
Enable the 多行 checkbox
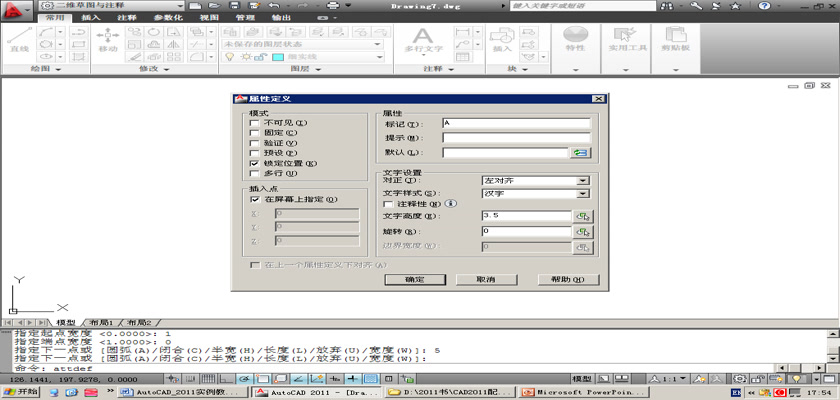tap(254, 173)
